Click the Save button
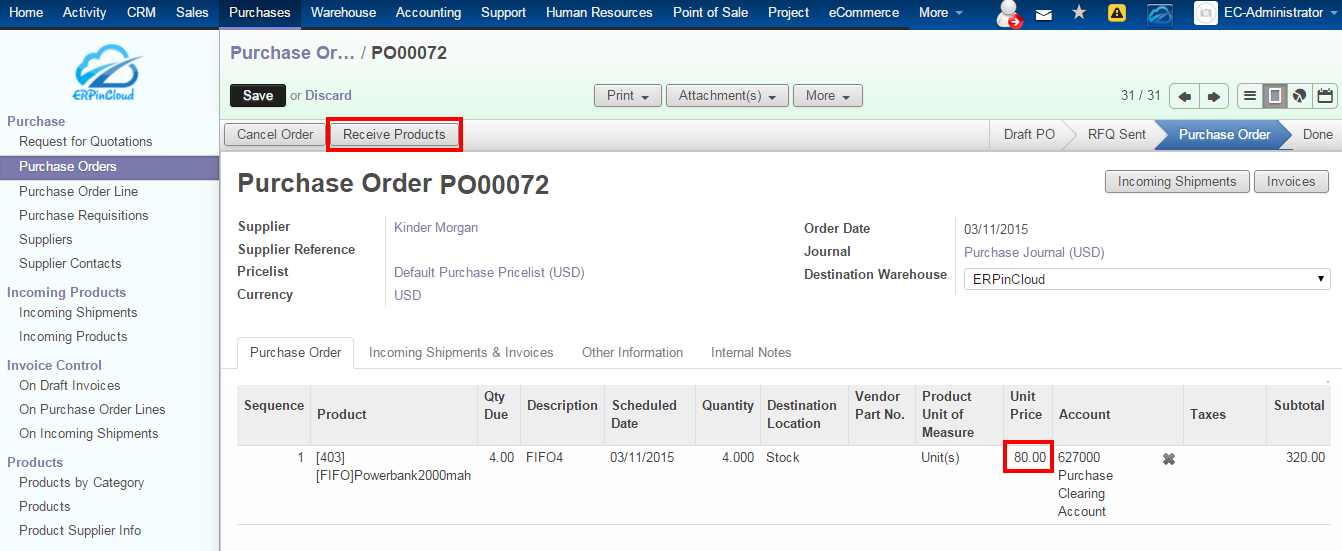Image resolution: width=1342 pixels, height=551 pixels. click(x=257, y=95)
